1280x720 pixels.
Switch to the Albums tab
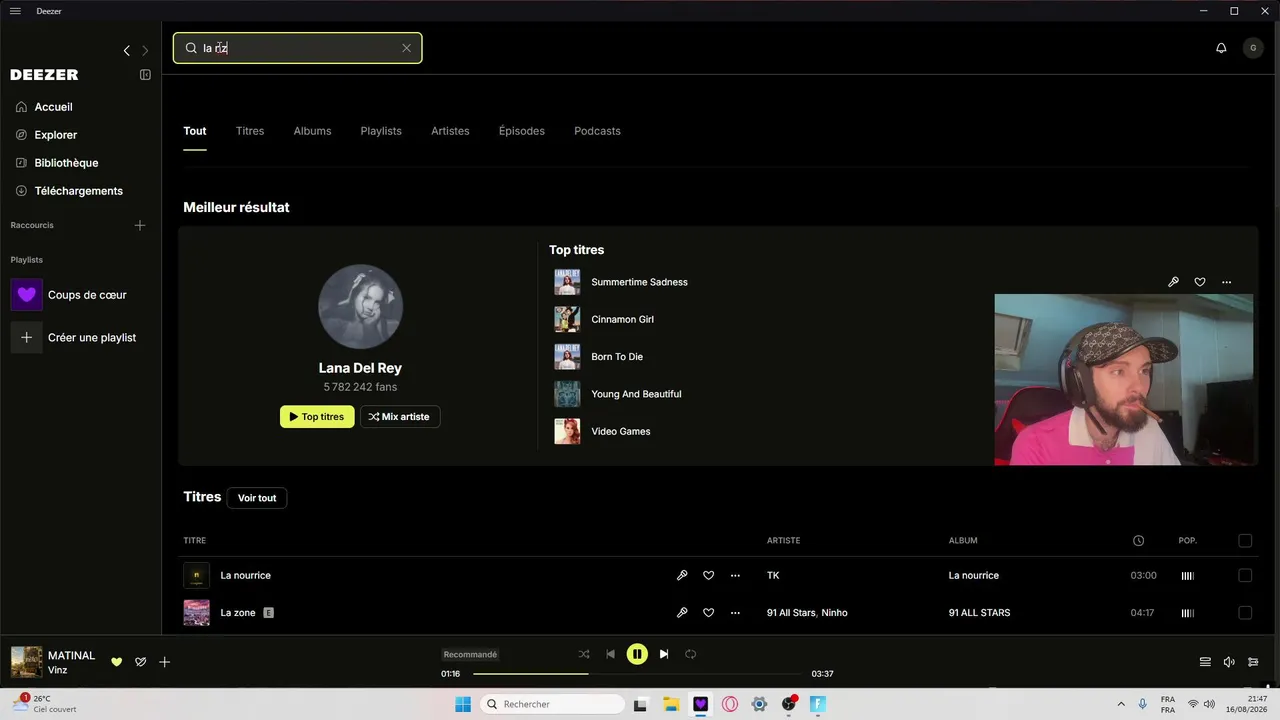click(x=312, y=131)
